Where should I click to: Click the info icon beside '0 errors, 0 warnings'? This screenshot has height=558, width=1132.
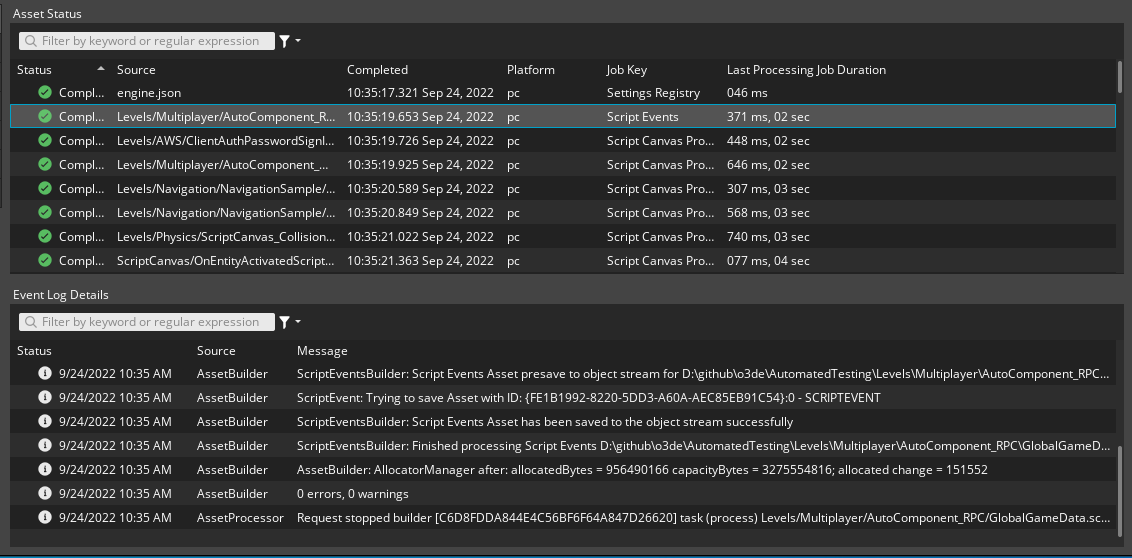click(44, 493)
